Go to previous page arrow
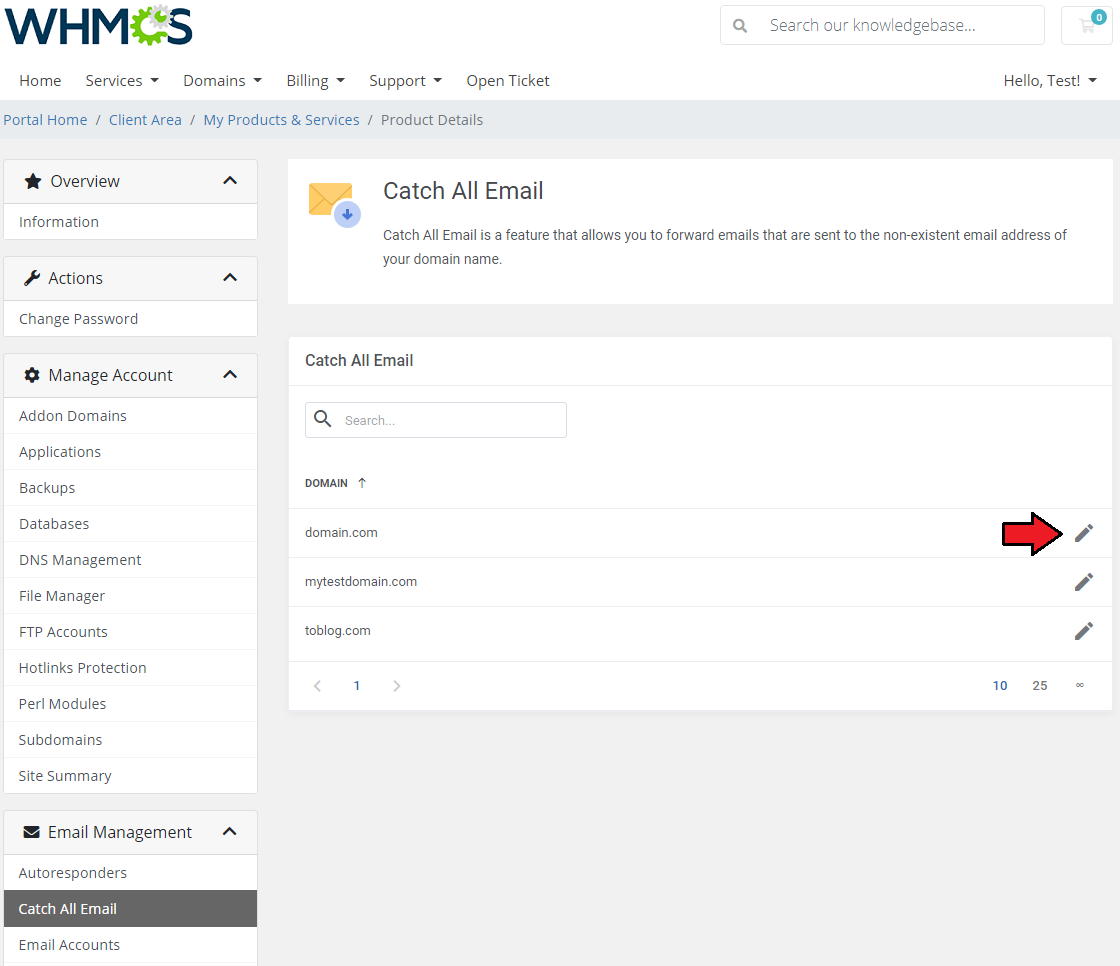 click(x=318, y=686)
